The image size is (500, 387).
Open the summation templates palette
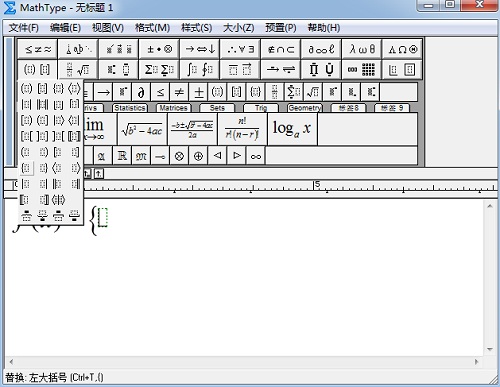pyautogui.click(x=159, y=70)
